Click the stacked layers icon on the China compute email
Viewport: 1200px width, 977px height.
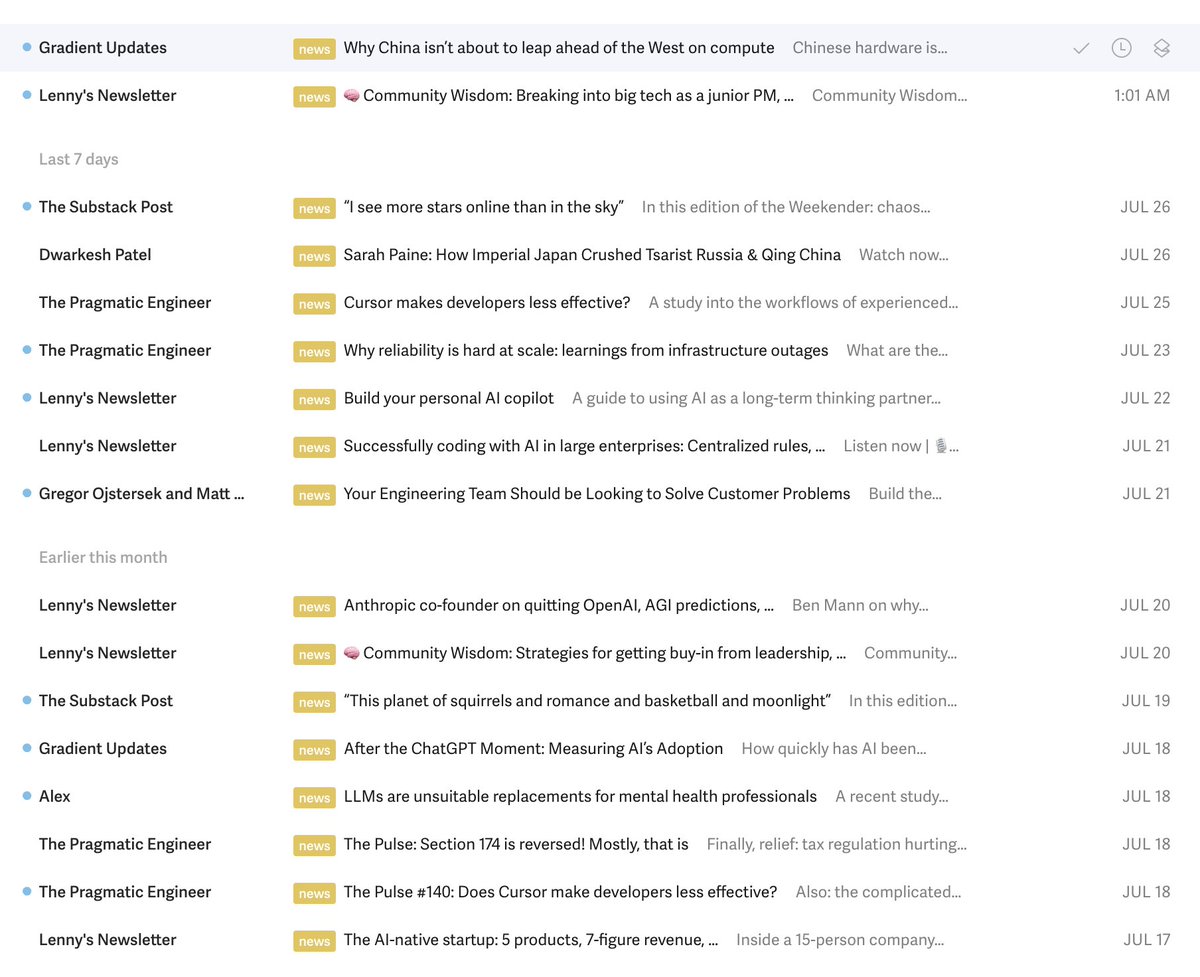[x=1161, y=48]
